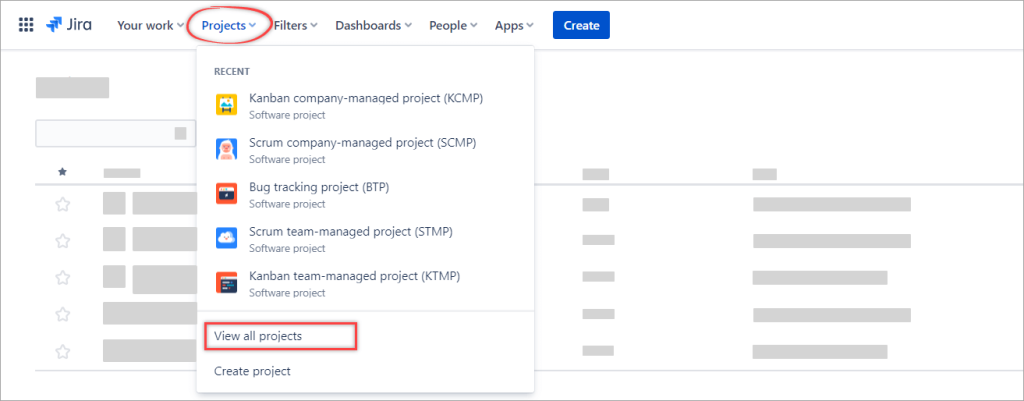Expand the Filters menu

tap(295, 25)
